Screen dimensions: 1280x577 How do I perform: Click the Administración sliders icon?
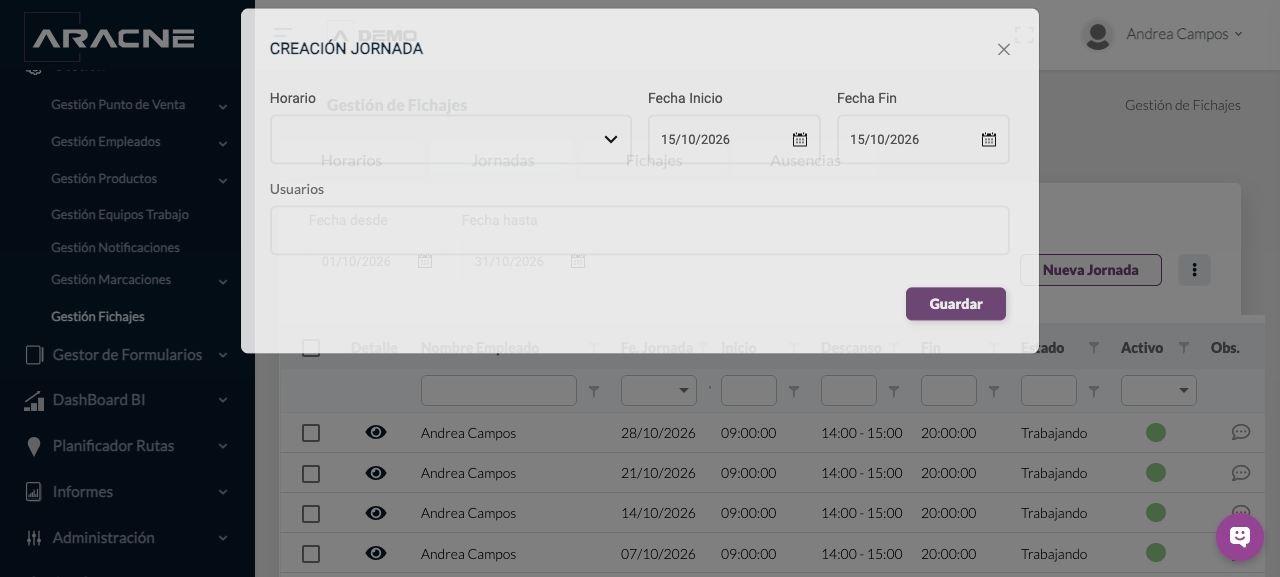[34, 538]
